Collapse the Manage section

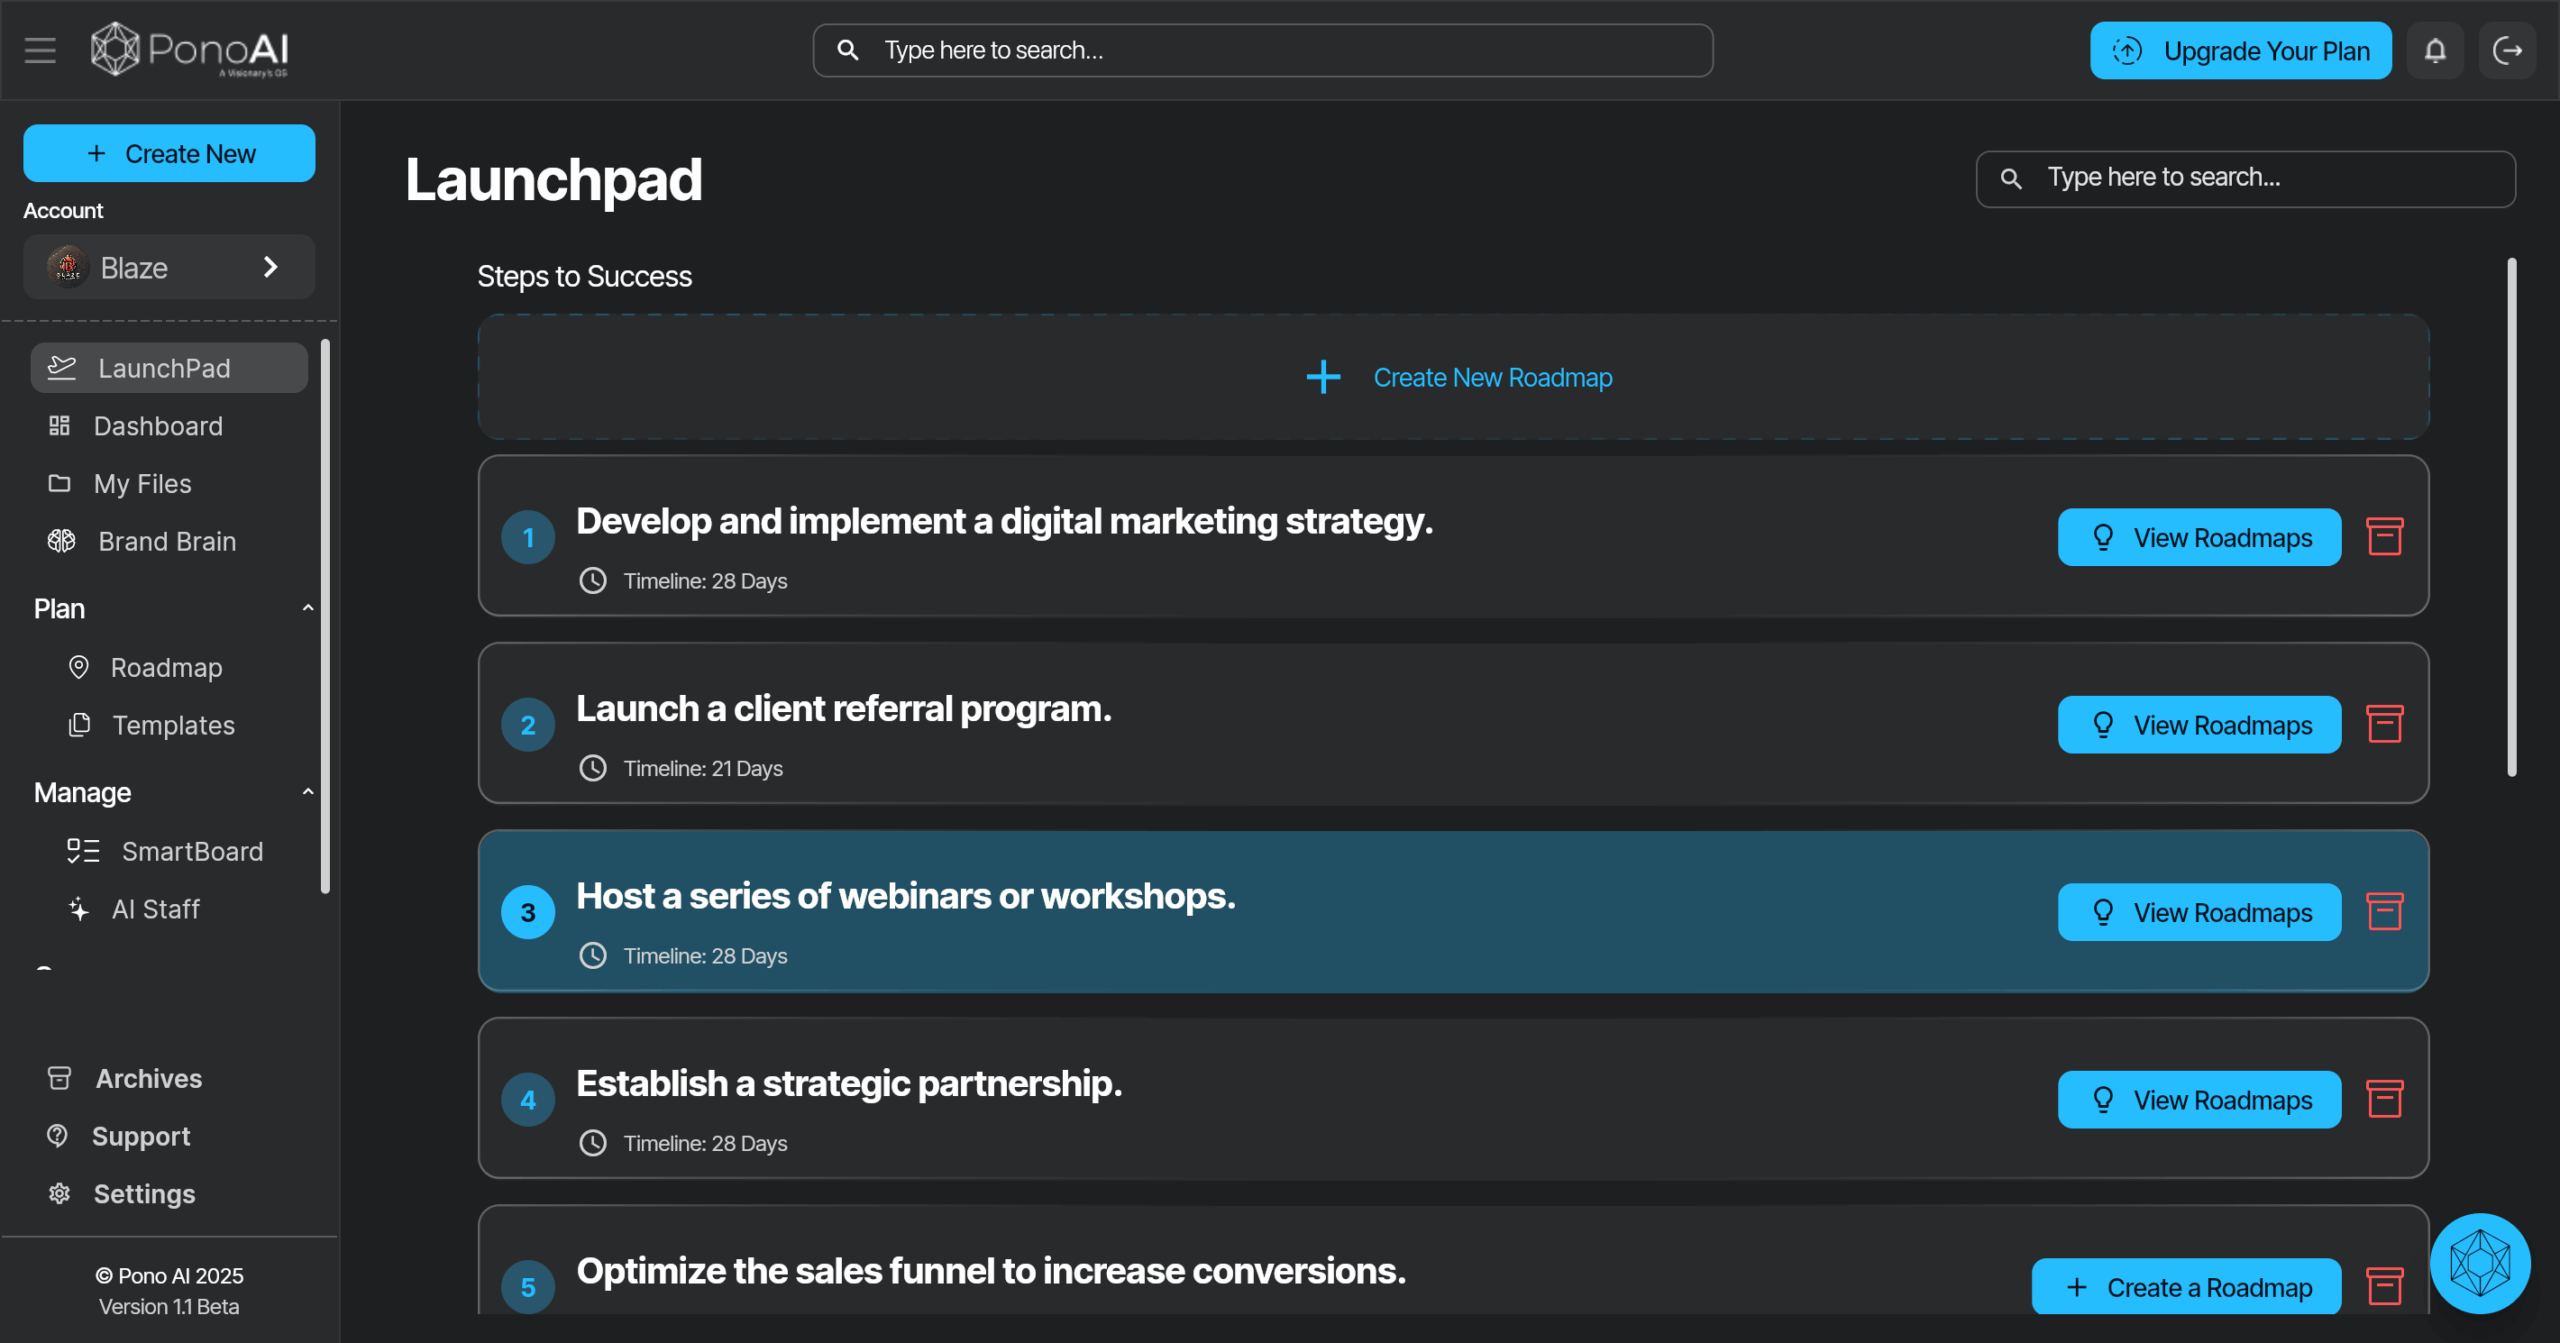(x=308, y=792)
